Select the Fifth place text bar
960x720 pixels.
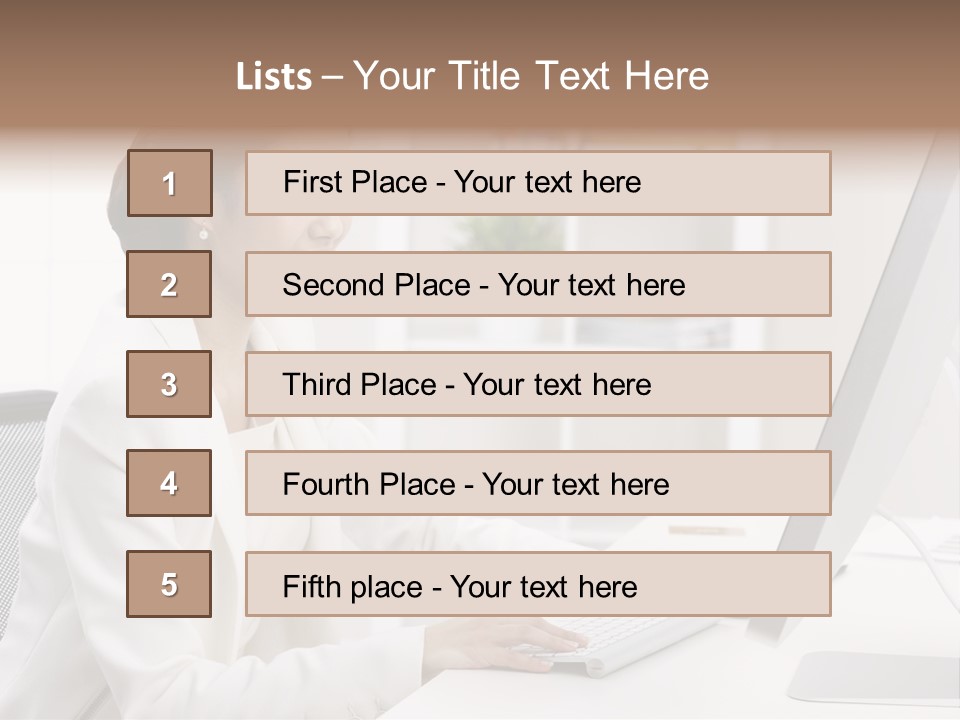(538, 584)
